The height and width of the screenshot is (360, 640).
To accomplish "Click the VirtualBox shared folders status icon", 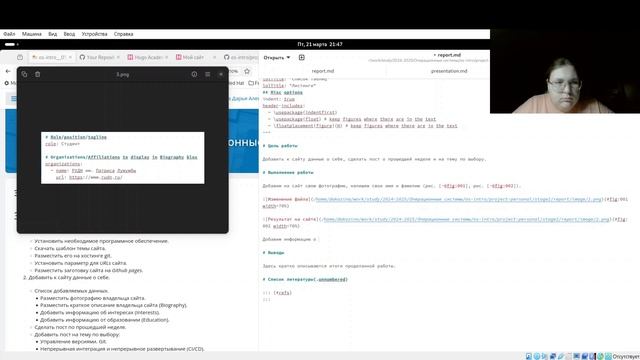I will coord(569,356).
